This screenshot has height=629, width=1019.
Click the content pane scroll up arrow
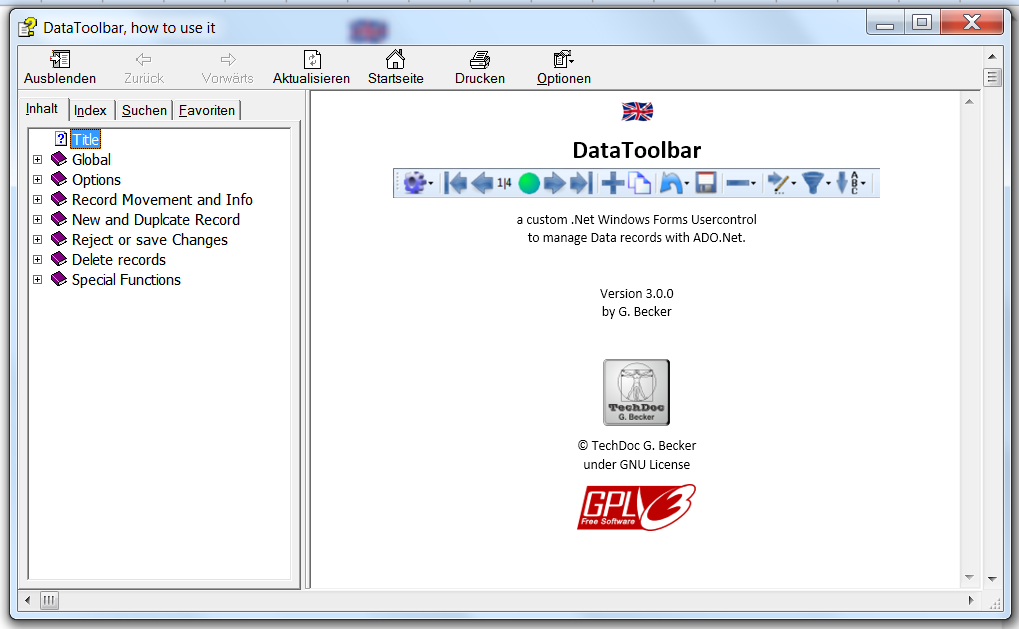tap(969, 101)
